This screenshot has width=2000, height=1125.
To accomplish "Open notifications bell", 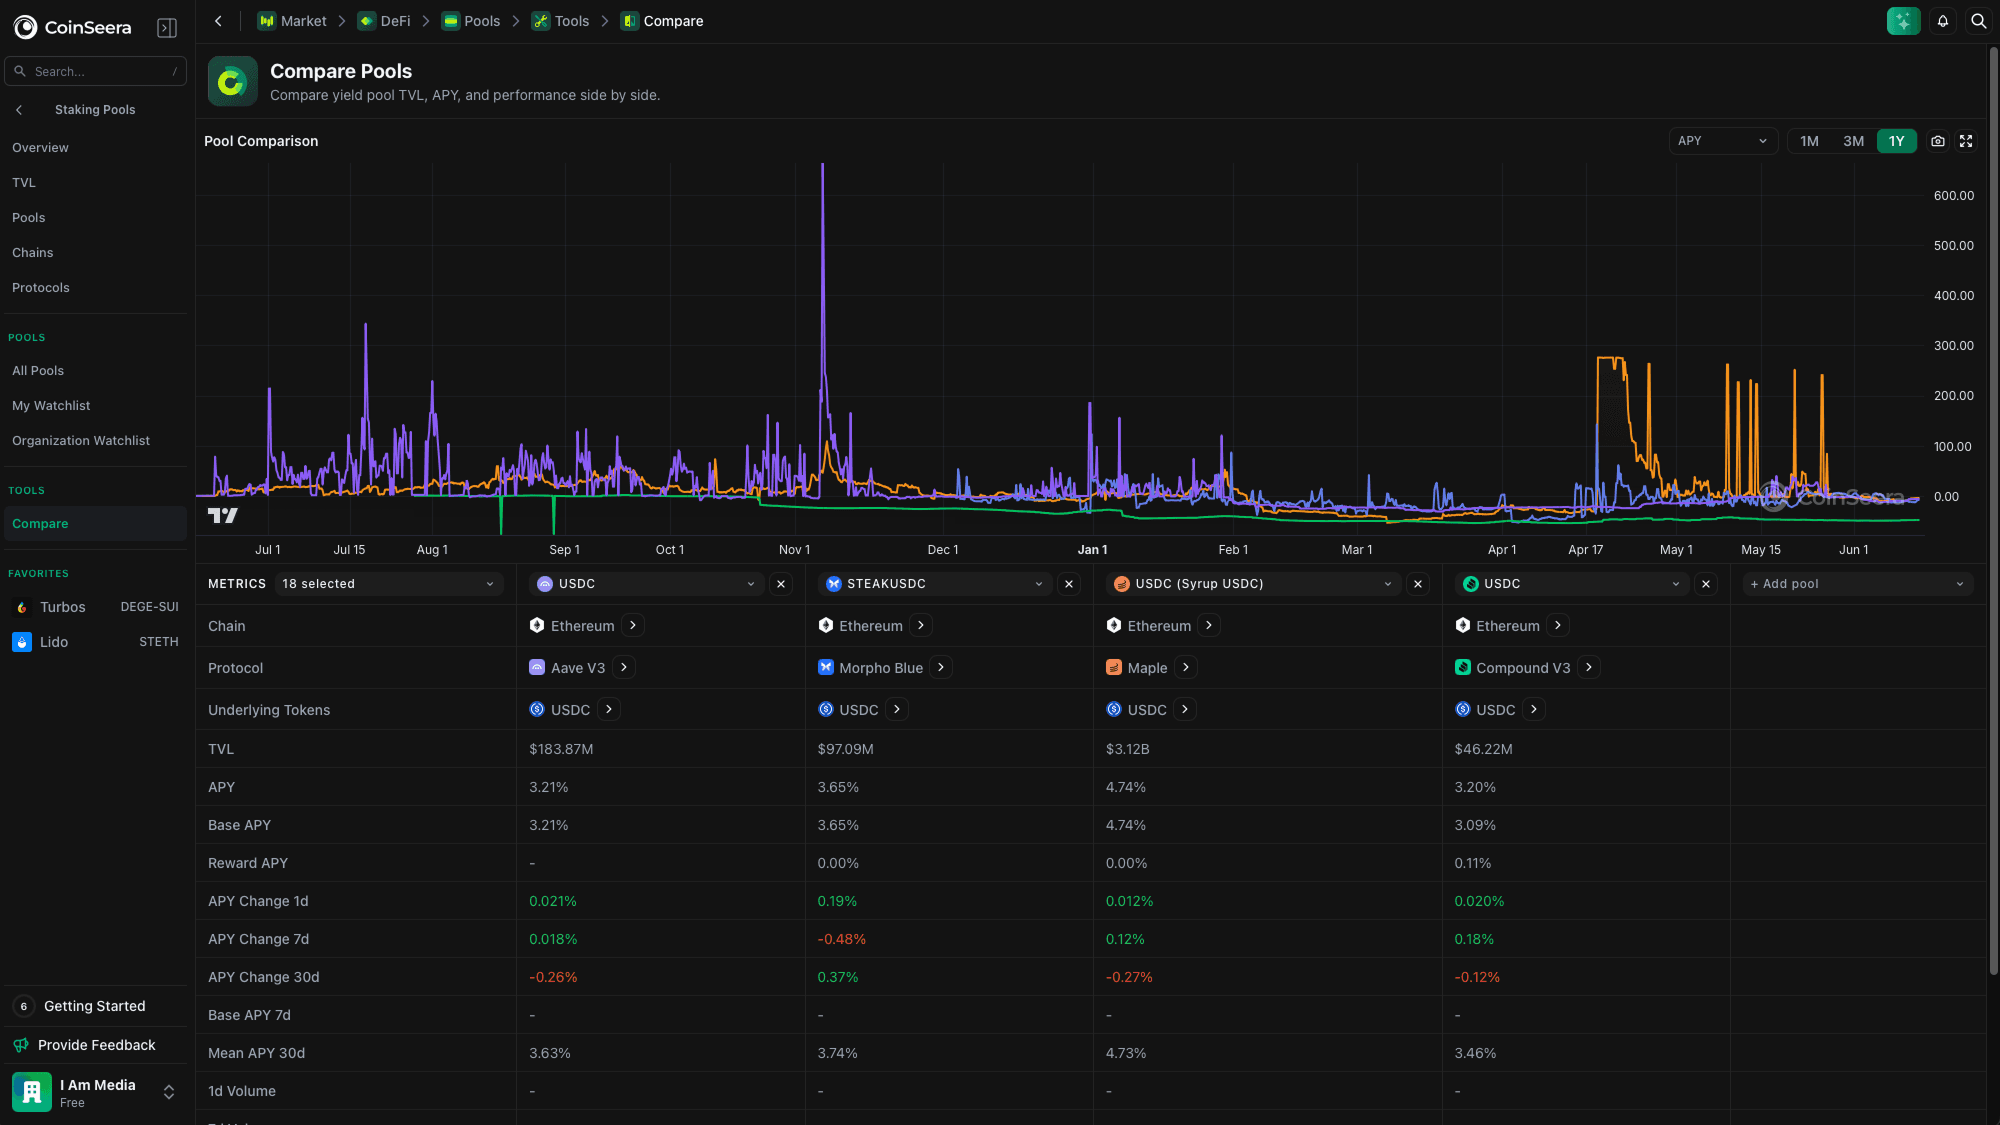I will 1943,21.
